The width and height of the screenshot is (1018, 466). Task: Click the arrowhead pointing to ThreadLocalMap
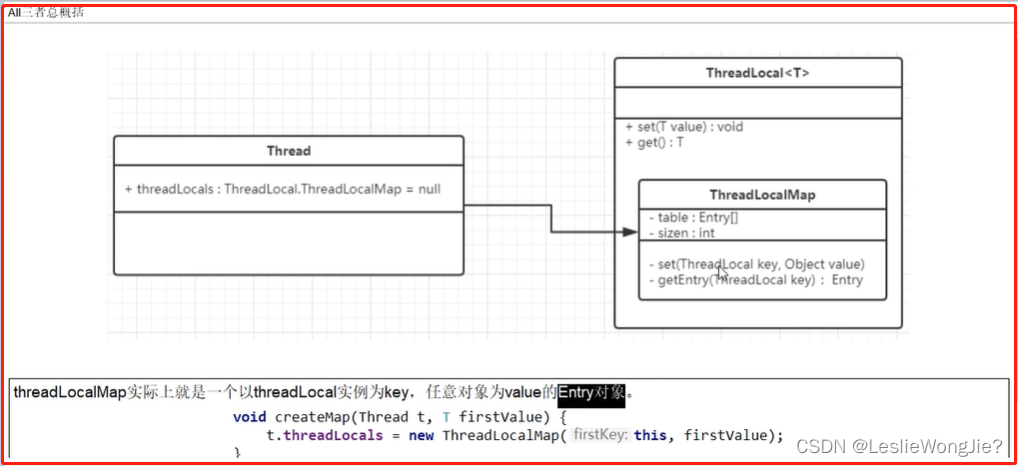630,232
